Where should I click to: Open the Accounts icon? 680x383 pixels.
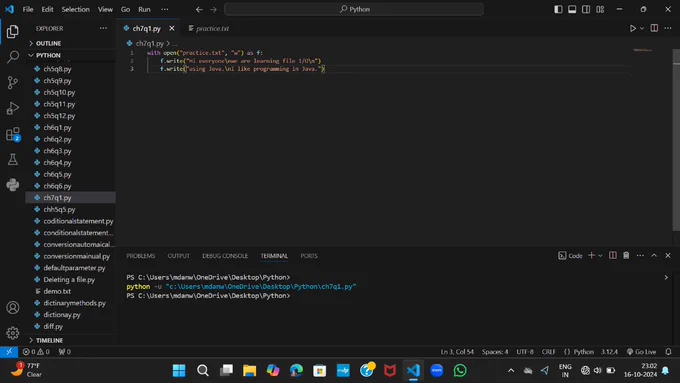coord(13,308)
